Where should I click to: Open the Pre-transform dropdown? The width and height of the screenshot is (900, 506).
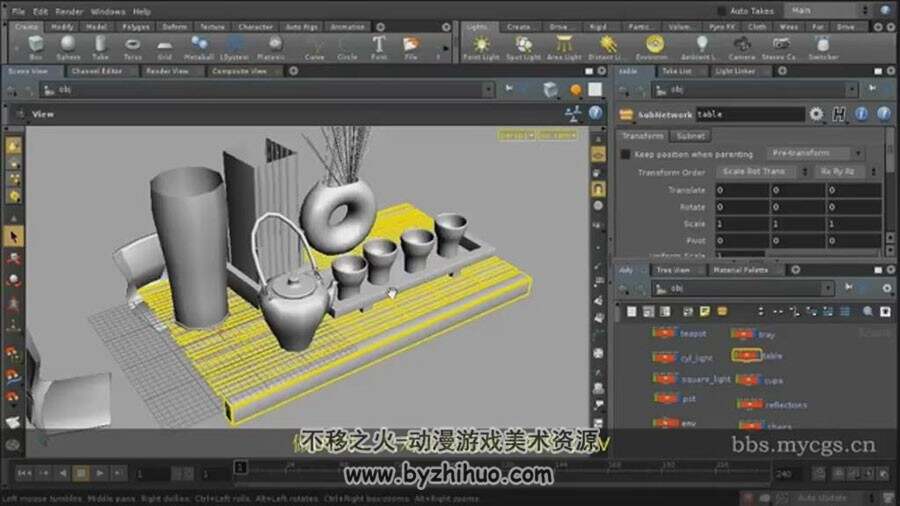click(x=816, y=153)
